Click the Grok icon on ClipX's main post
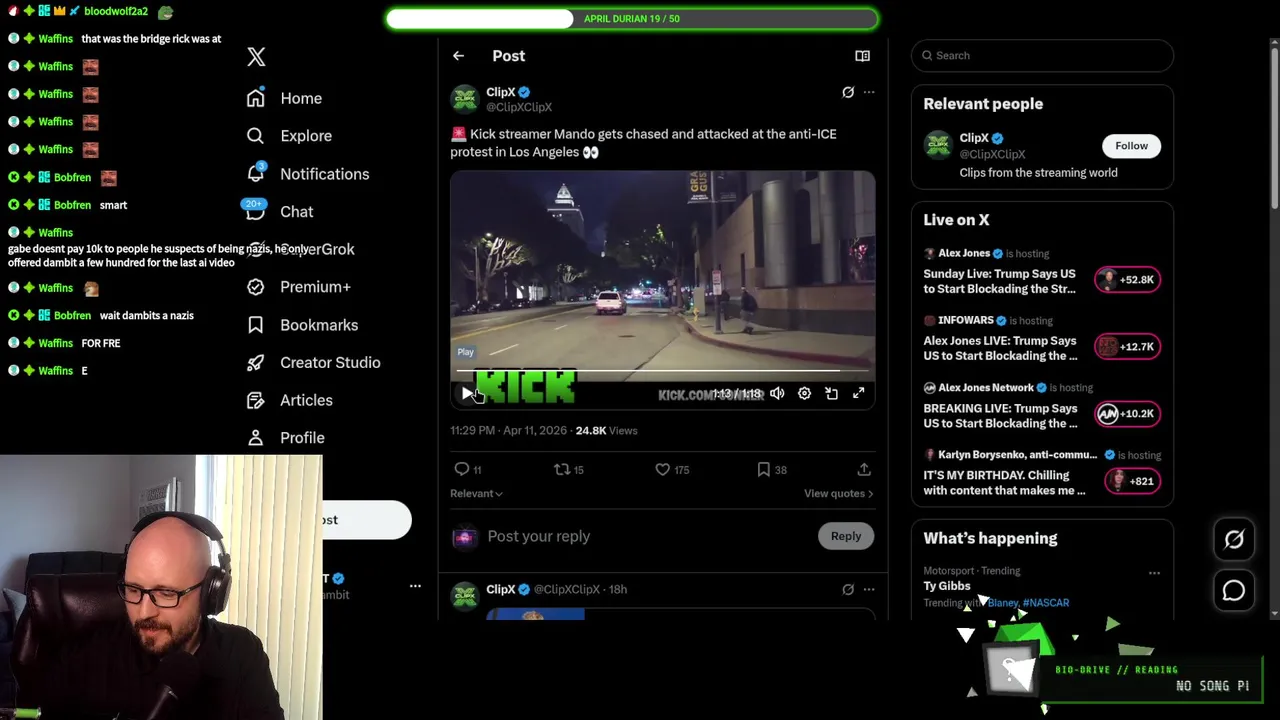The width and height of the screenshot is (1280, 720). pos(848,92)
